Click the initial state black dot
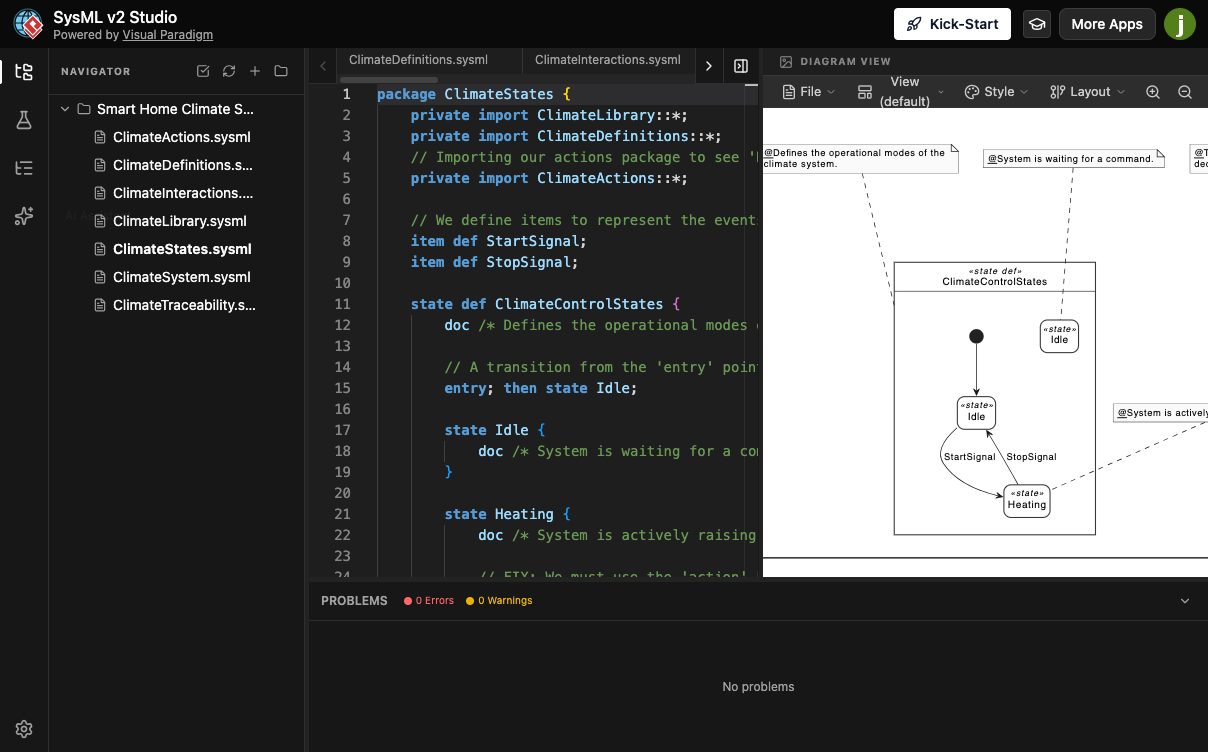 coord(976,336)
